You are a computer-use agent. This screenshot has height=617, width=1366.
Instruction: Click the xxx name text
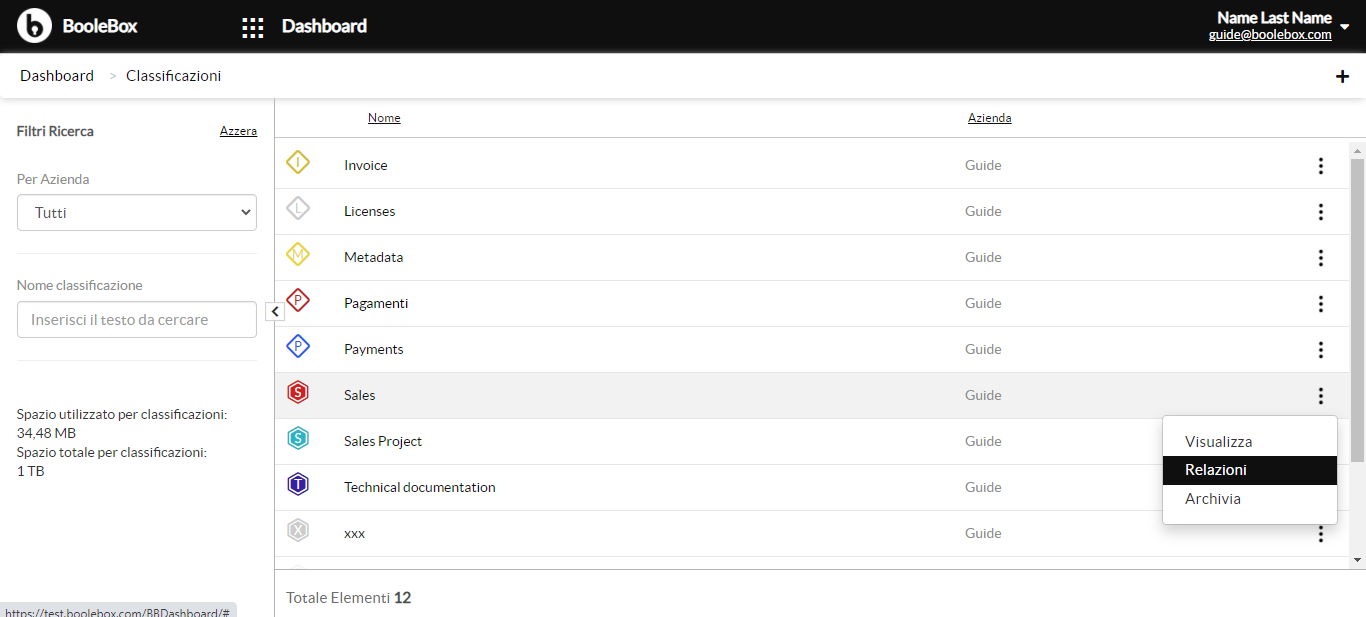(355, 534)
